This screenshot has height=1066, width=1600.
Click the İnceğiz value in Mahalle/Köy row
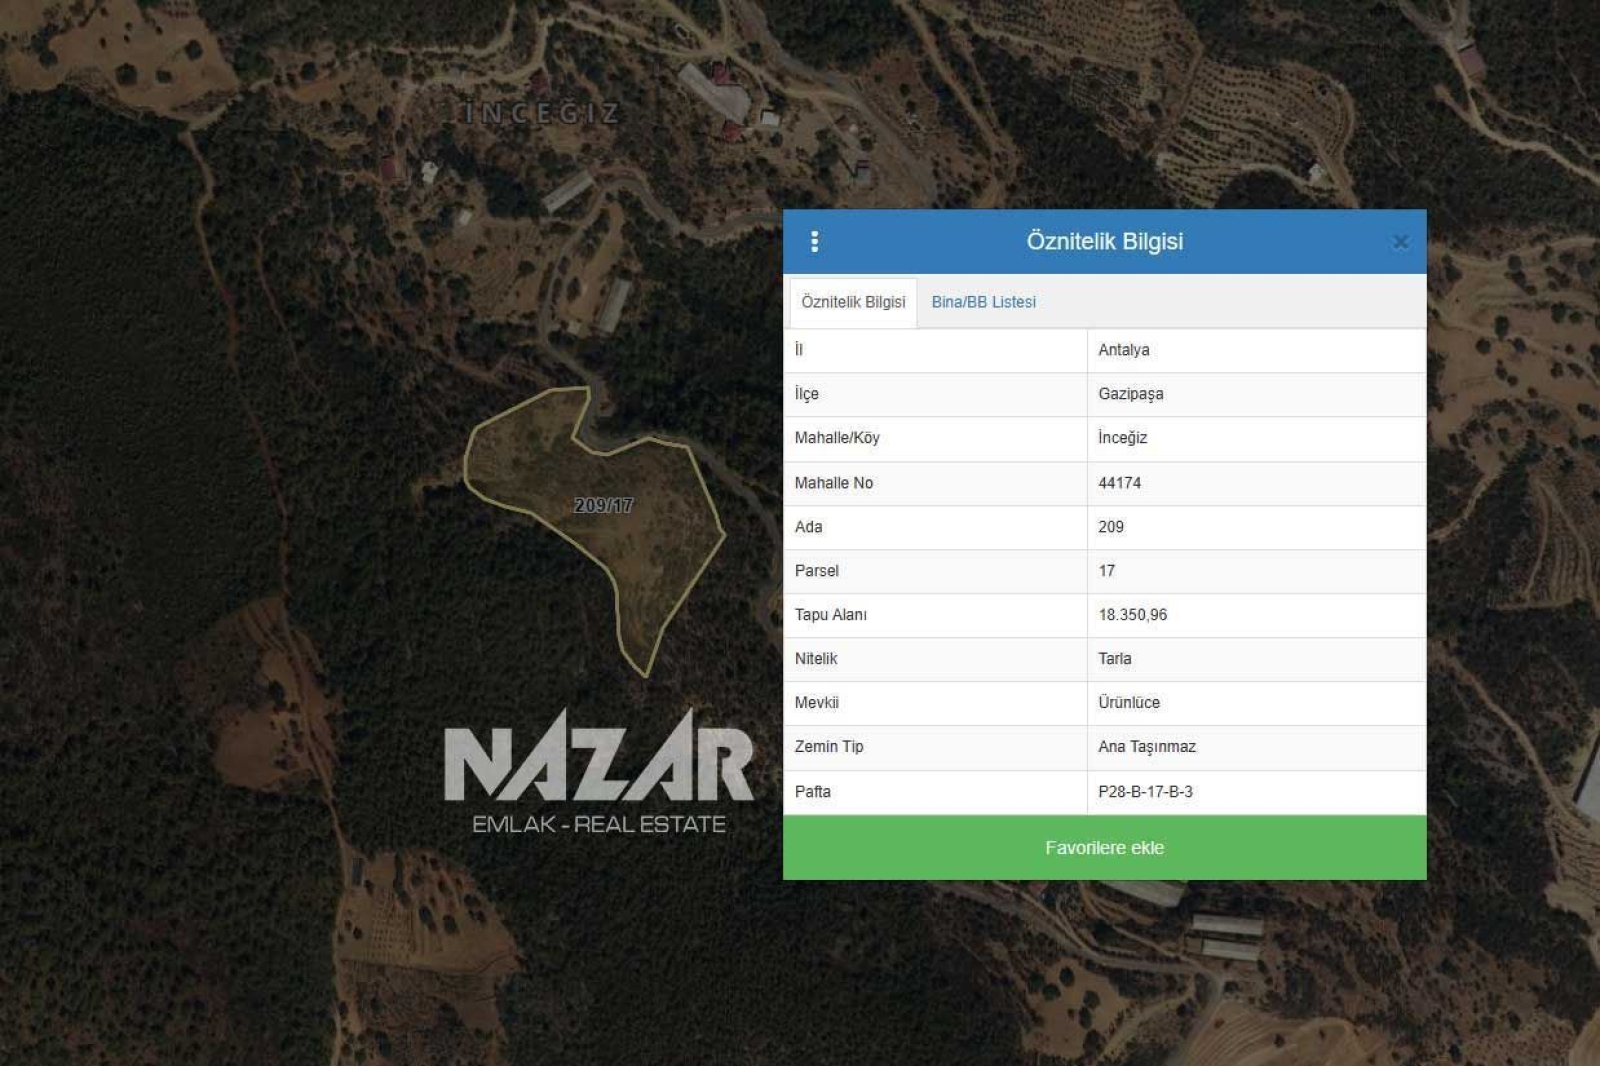1122,438
